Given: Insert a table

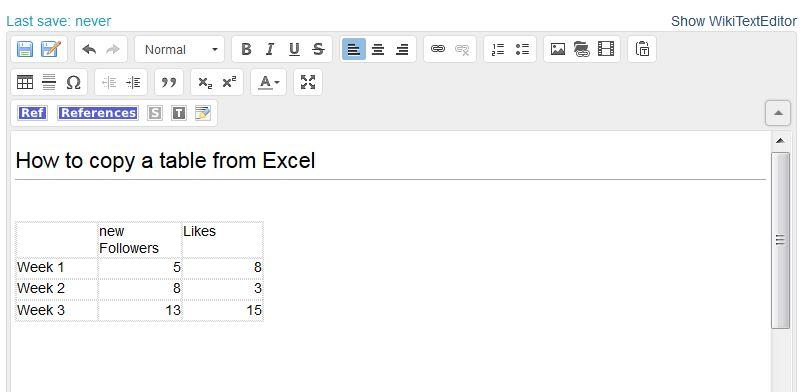Looking at the screenshot, I should [25, 82].
